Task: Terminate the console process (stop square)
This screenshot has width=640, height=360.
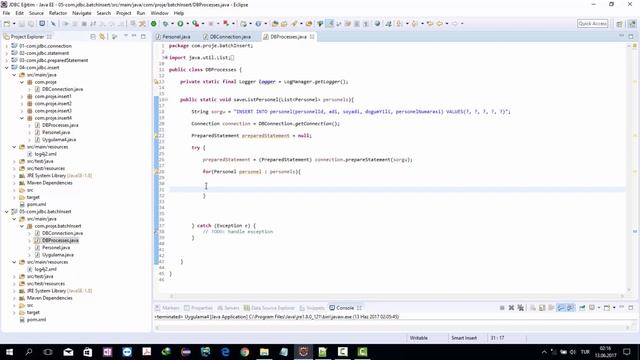Action: (x=502, y=308)
